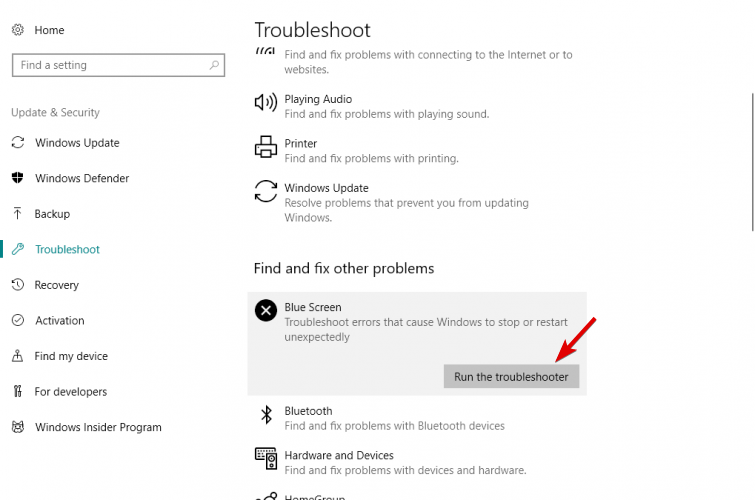Screen dimensions: 755x500
Task: Open the Backup page
Action: coord(52,214)
